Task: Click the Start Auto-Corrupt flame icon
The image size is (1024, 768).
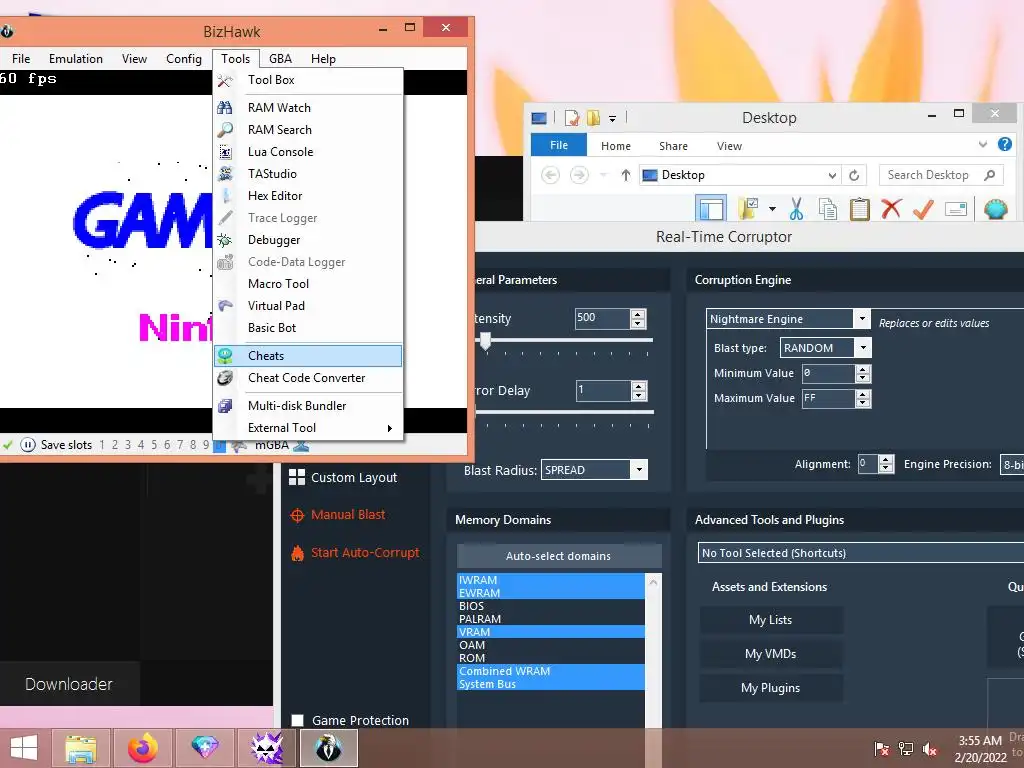Action: [297, 553]
